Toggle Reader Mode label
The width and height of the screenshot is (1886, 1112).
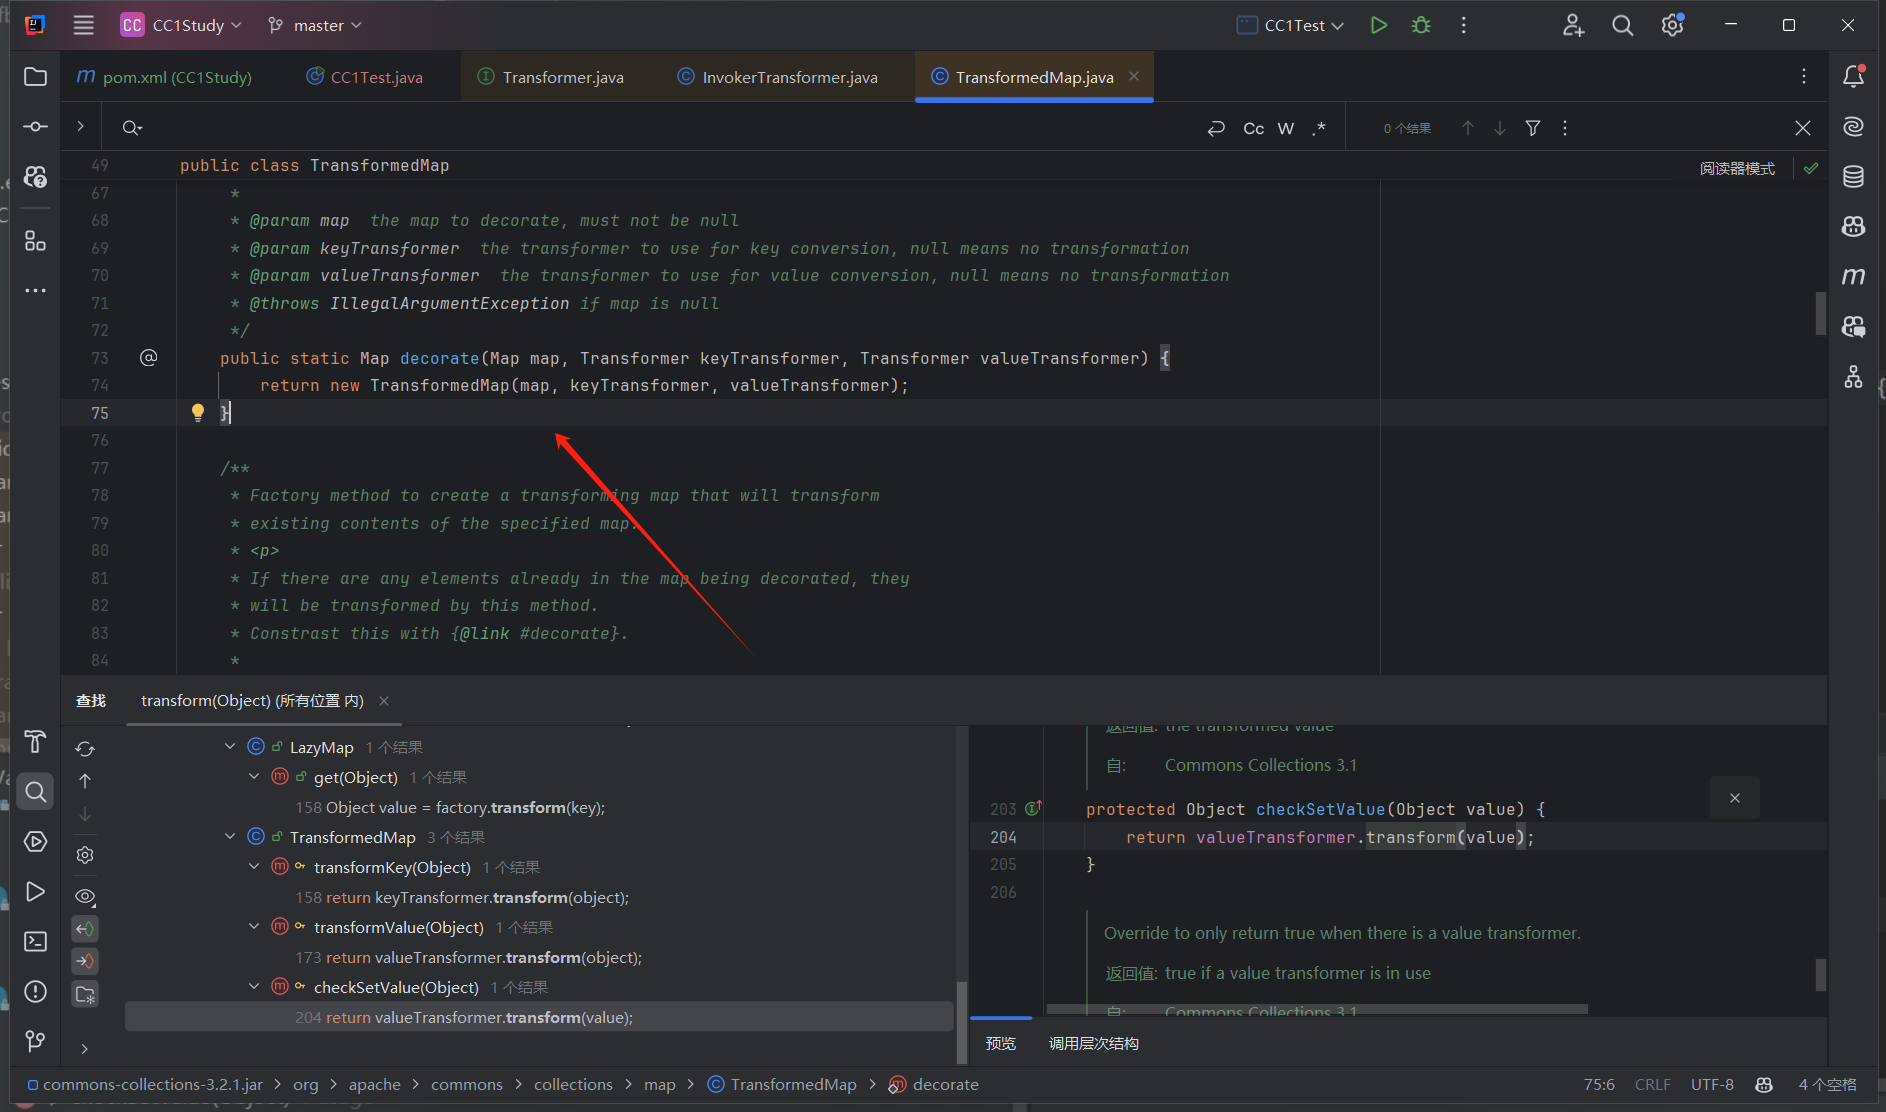point(1737,168)
